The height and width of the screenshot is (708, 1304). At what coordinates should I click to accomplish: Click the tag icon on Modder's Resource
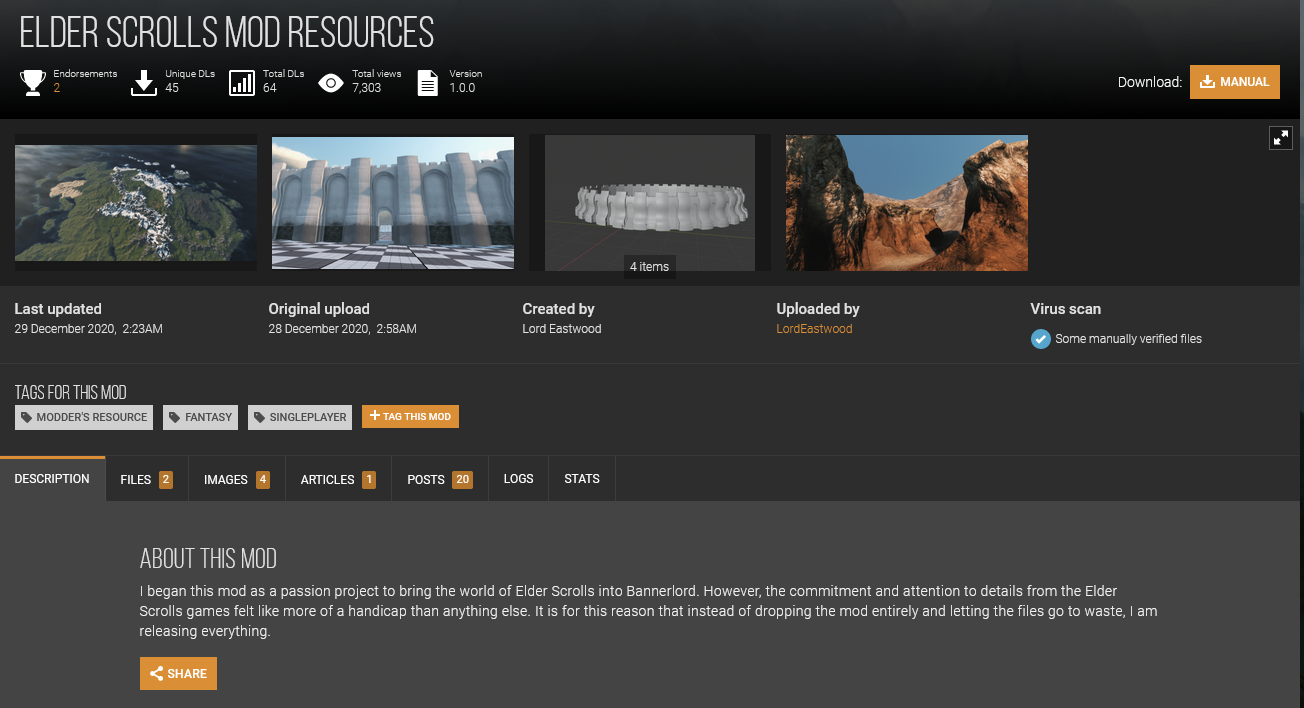click(x=27, y=417)
